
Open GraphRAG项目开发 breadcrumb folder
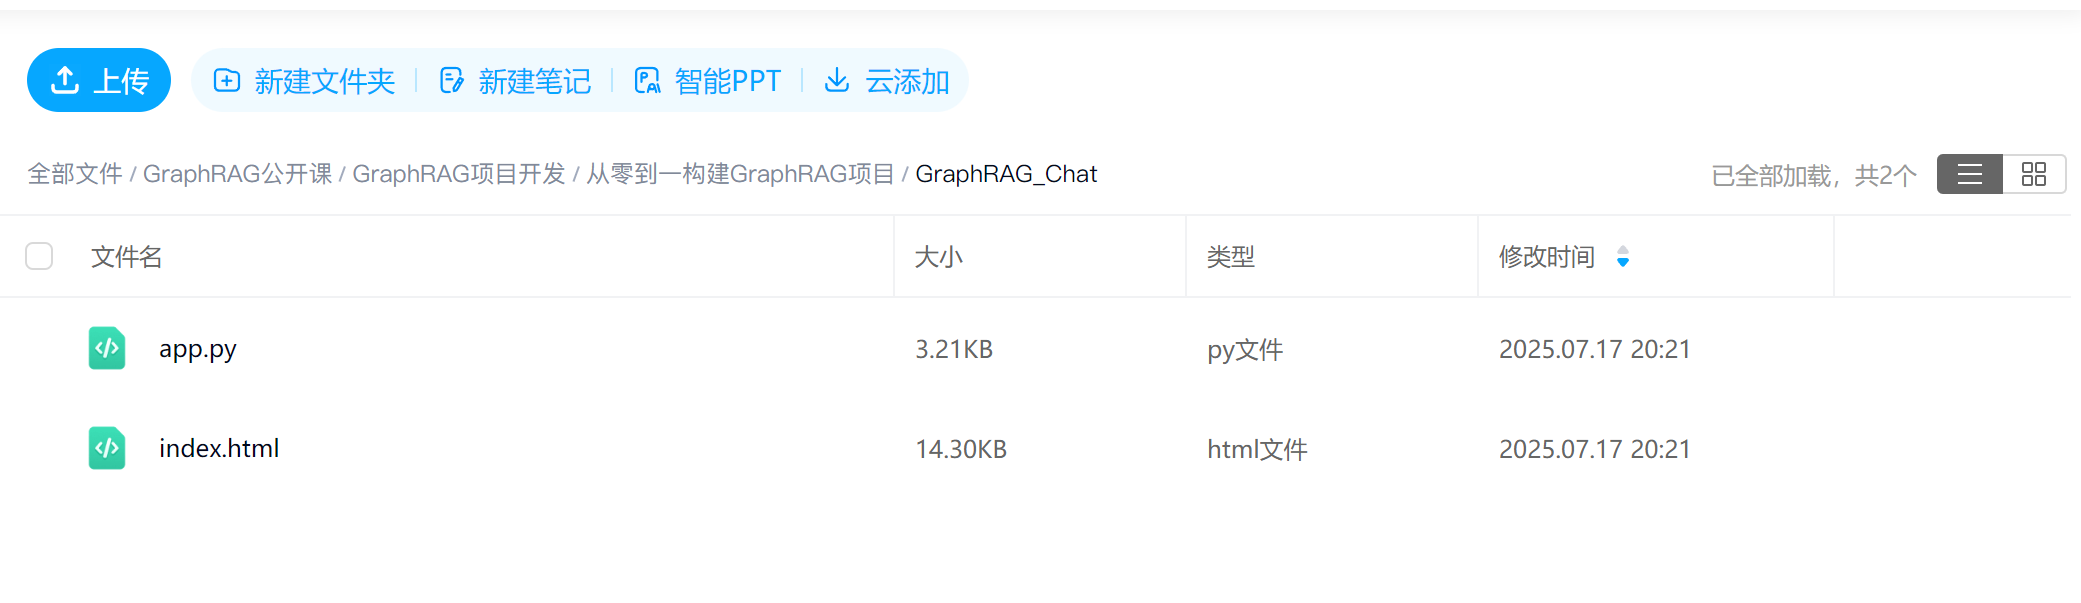(459, 174)
